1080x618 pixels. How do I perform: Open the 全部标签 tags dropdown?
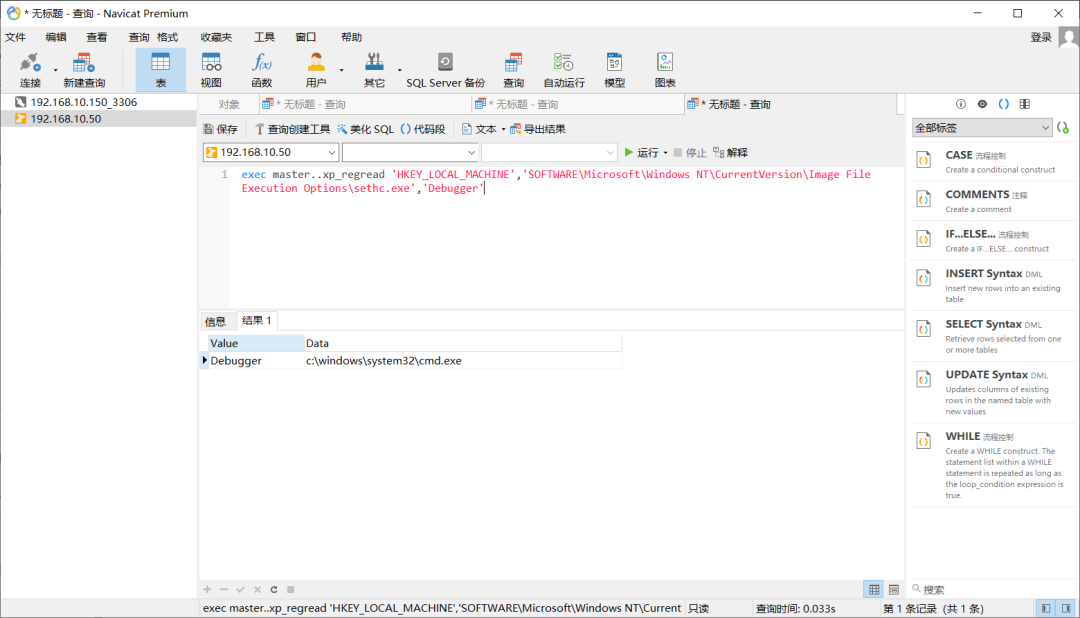click(982, 128)
